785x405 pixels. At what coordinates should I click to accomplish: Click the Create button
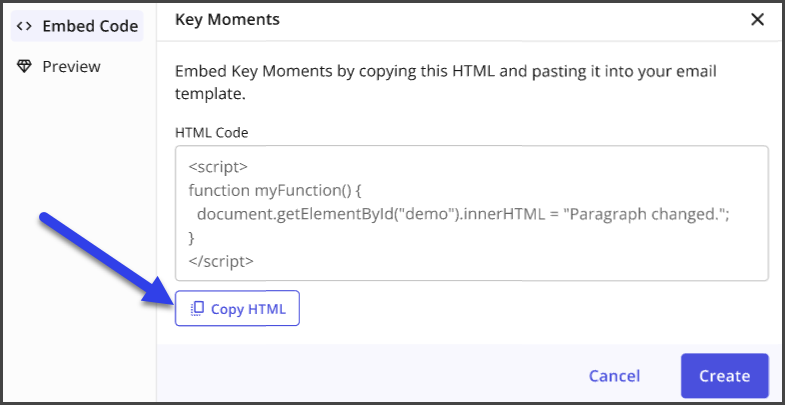[724, 376]
